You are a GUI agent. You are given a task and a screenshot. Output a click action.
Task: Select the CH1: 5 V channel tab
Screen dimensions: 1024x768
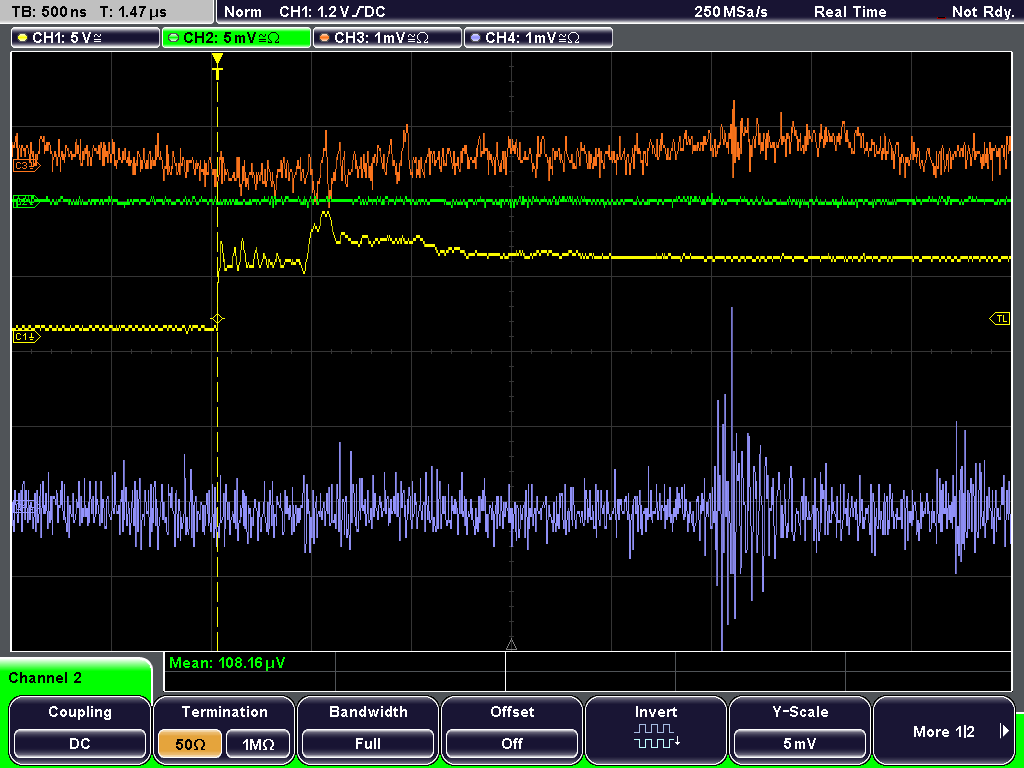[86, 38]
